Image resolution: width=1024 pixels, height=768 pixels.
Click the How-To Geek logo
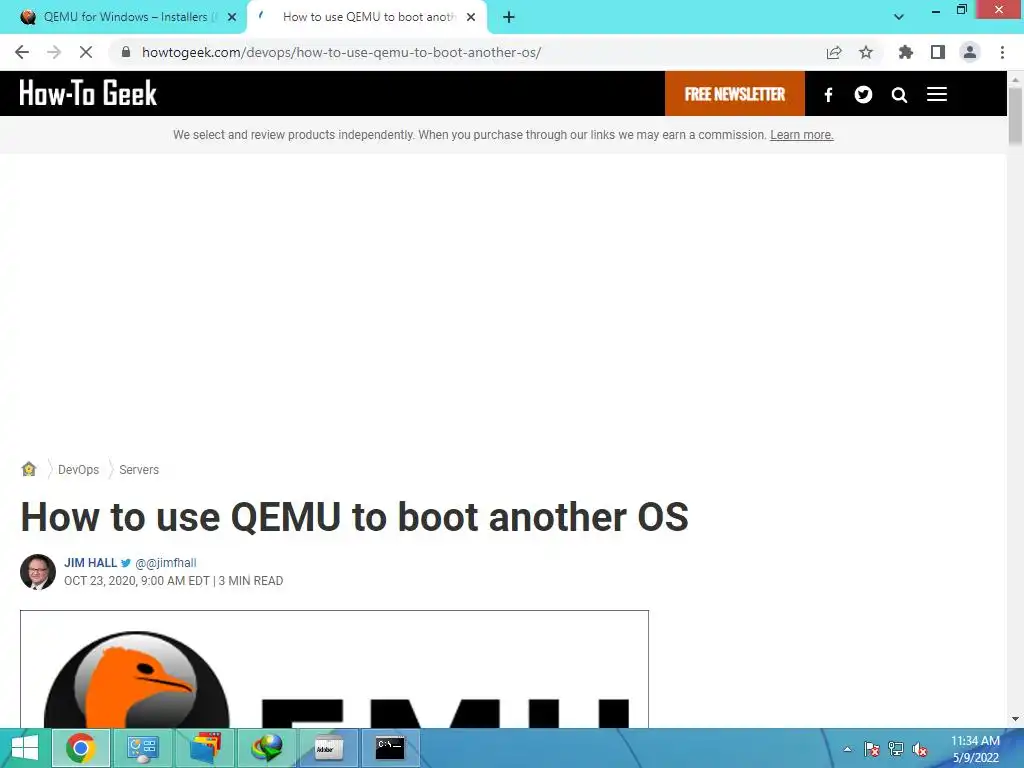(88, 93)
